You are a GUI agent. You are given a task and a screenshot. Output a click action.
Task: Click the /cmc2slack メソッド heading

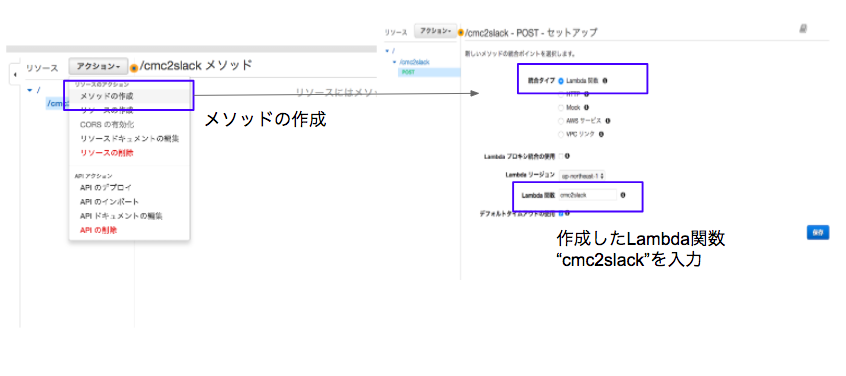(x=196, y=66)
